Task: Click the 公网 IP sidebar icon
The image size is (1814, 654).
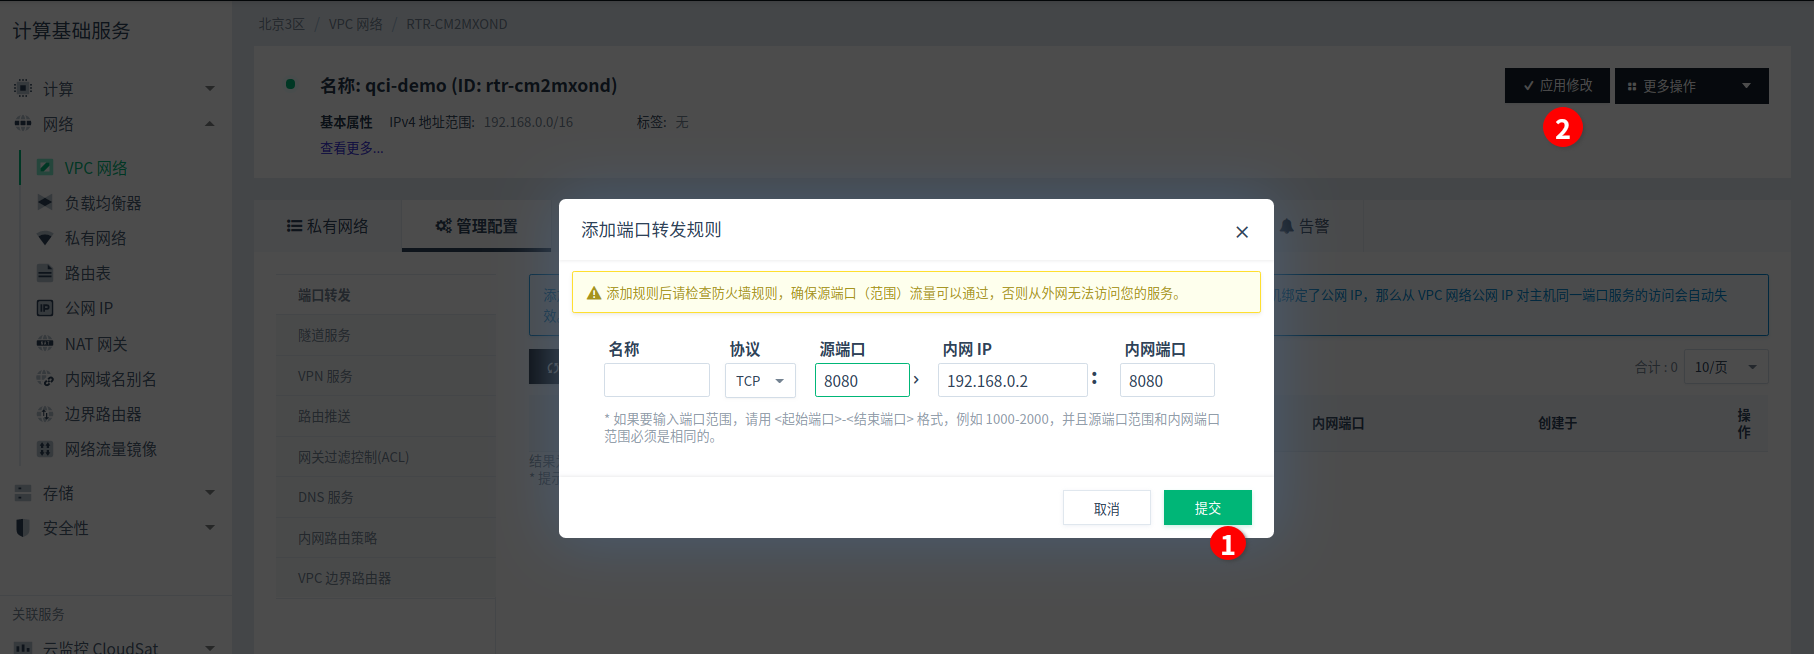Action: [45, 308]
